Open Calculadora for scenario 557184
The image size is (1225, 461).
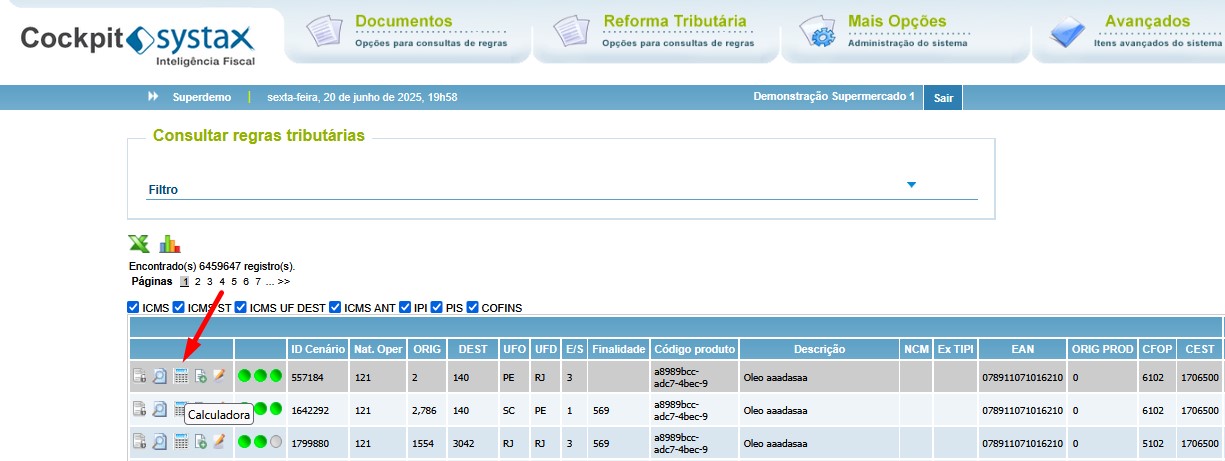pyautogui.click(x=181, y=376)
